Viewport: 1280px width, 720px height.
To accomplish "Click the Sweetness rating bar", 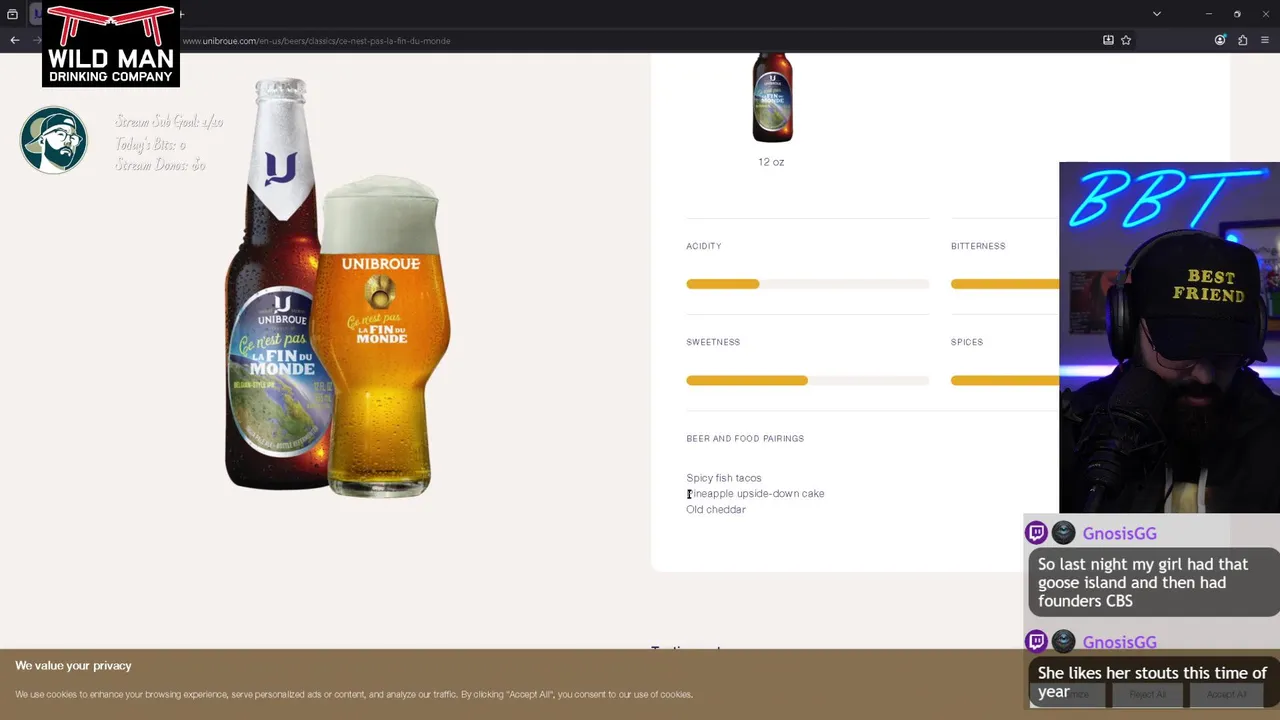I will click(808, 380).
